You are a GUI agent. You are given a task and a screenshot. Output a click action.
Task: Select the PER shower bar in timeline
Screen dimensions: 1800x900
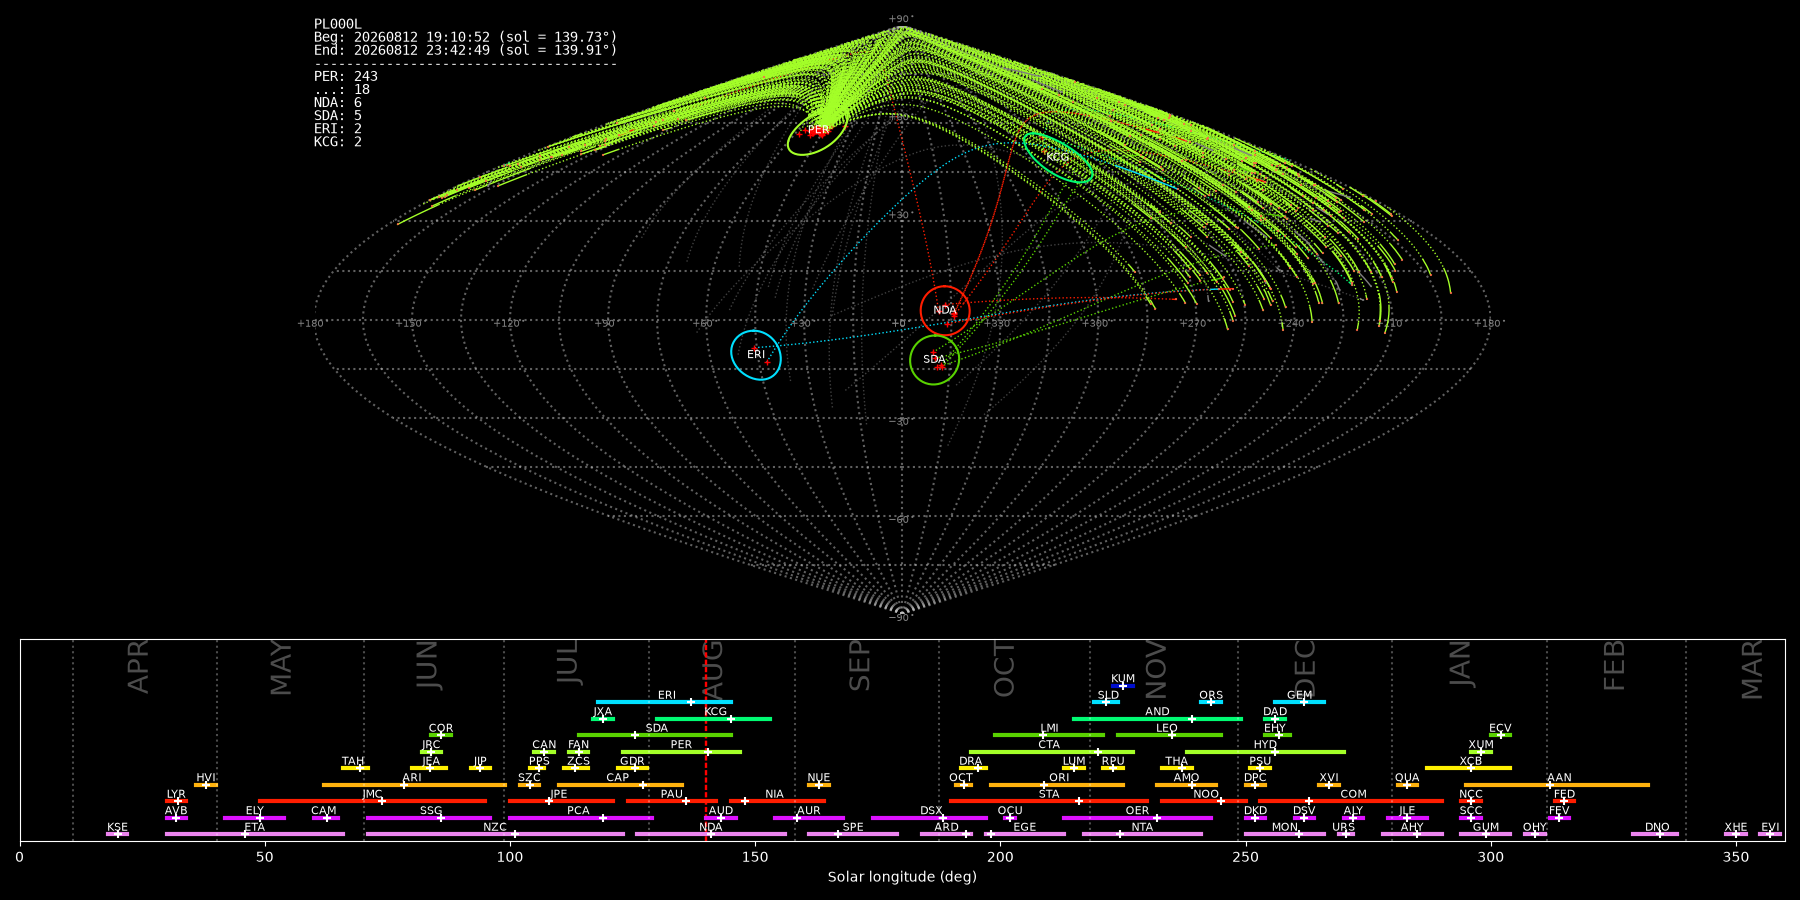[681, 751]
